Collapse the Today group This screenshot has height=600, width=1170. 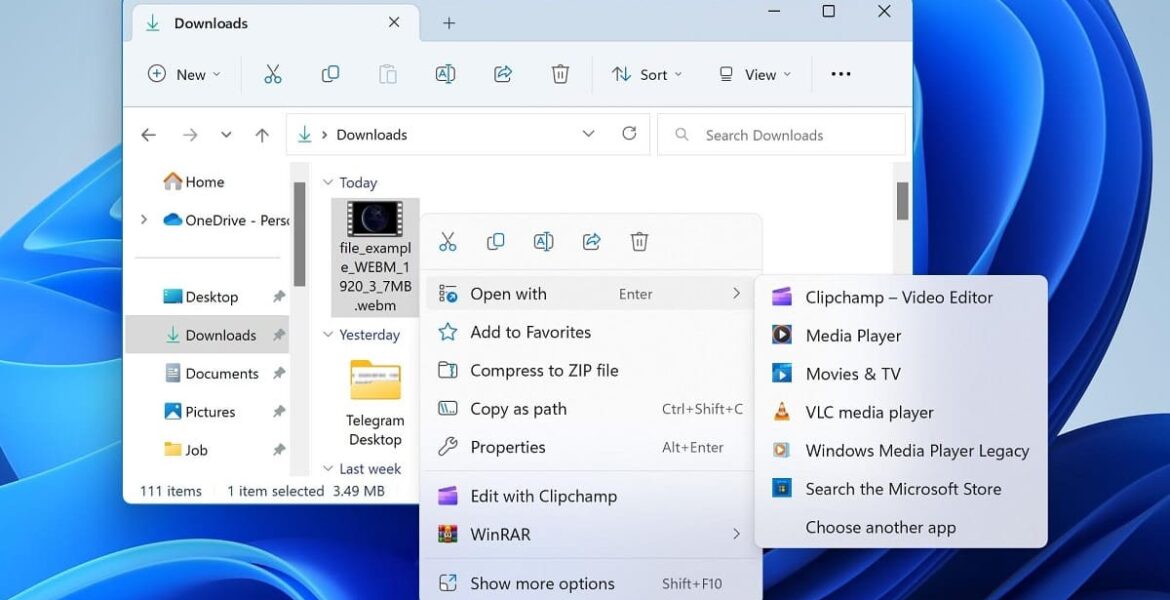click(327, 183)
